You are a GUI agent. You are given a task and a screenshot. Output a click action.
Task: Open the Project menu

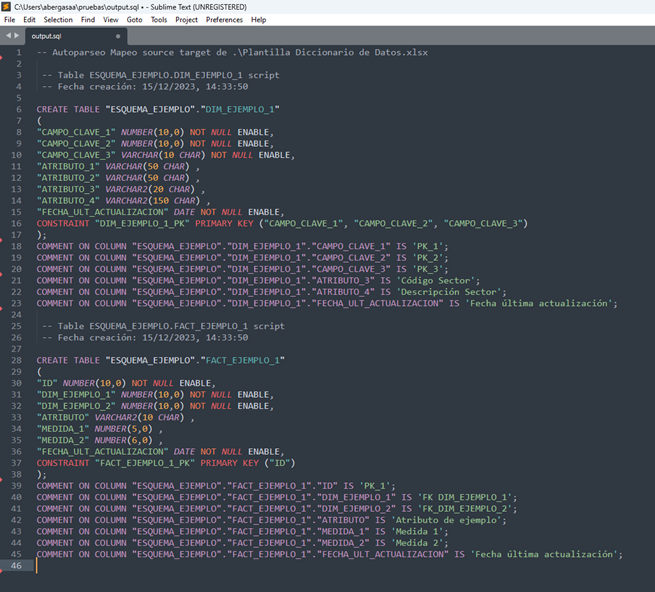[186, 20]
